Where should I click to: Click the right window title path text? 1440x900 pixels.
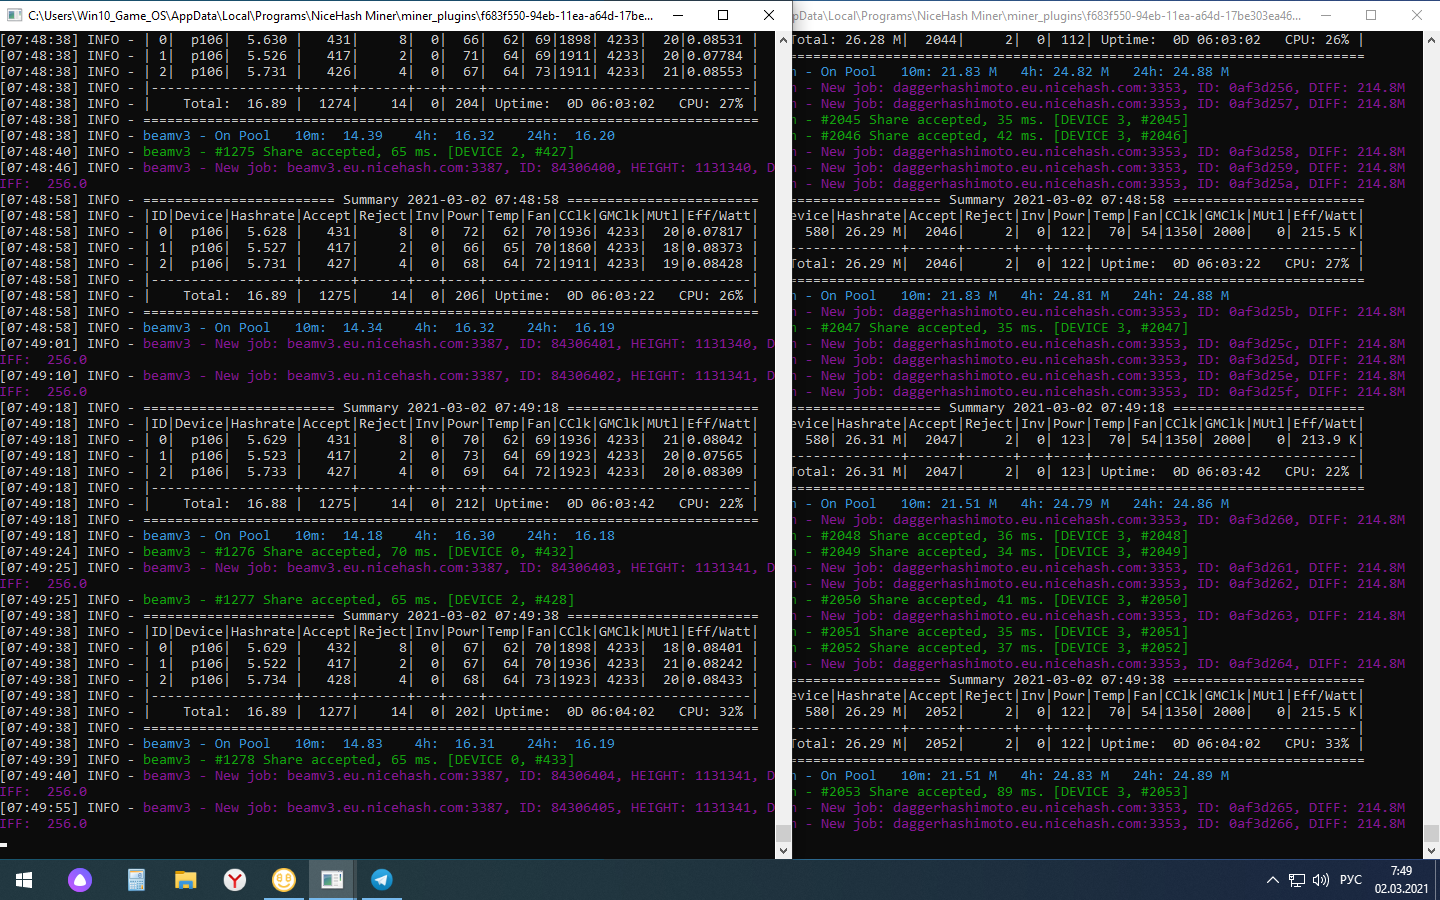pos(1047,15)
